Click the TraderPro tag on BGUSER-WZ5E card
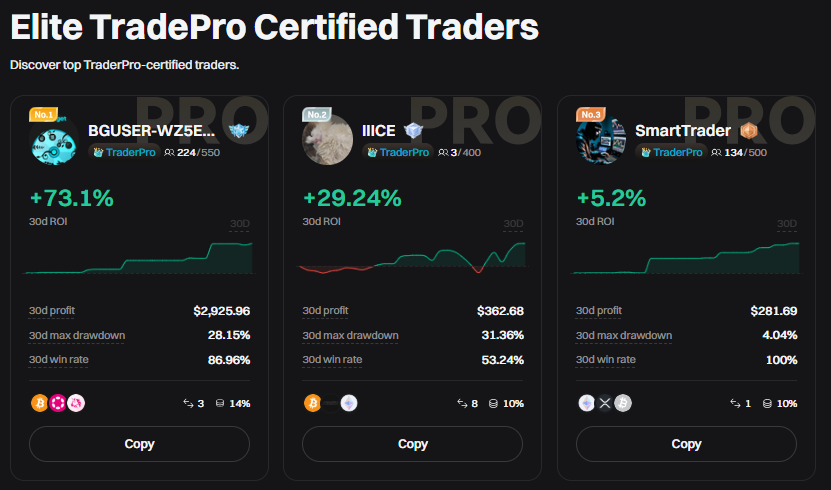 123,152
